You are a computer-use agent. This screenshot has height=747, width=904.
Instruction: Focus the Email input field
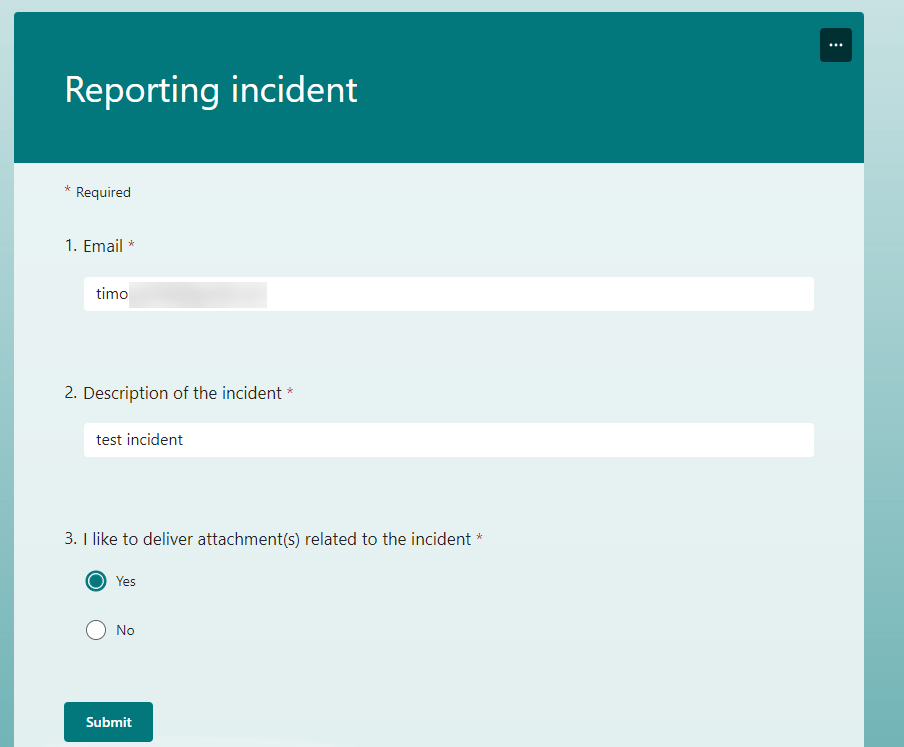(x=540, y=294)
